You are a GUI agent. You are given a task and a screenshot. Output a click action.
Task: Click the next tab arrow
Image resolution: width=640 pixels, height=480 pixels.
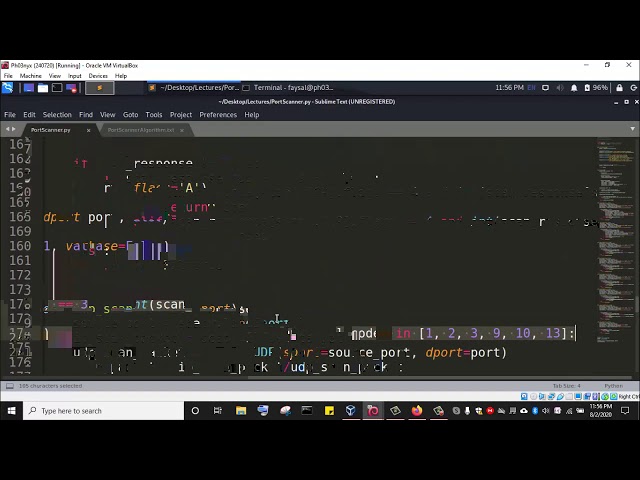pos(13,129)
